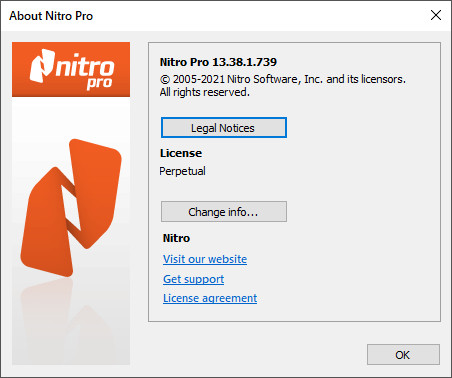
Task: Click the All rights reserved text
Action: pyautogui.click(x=205, y=92)
